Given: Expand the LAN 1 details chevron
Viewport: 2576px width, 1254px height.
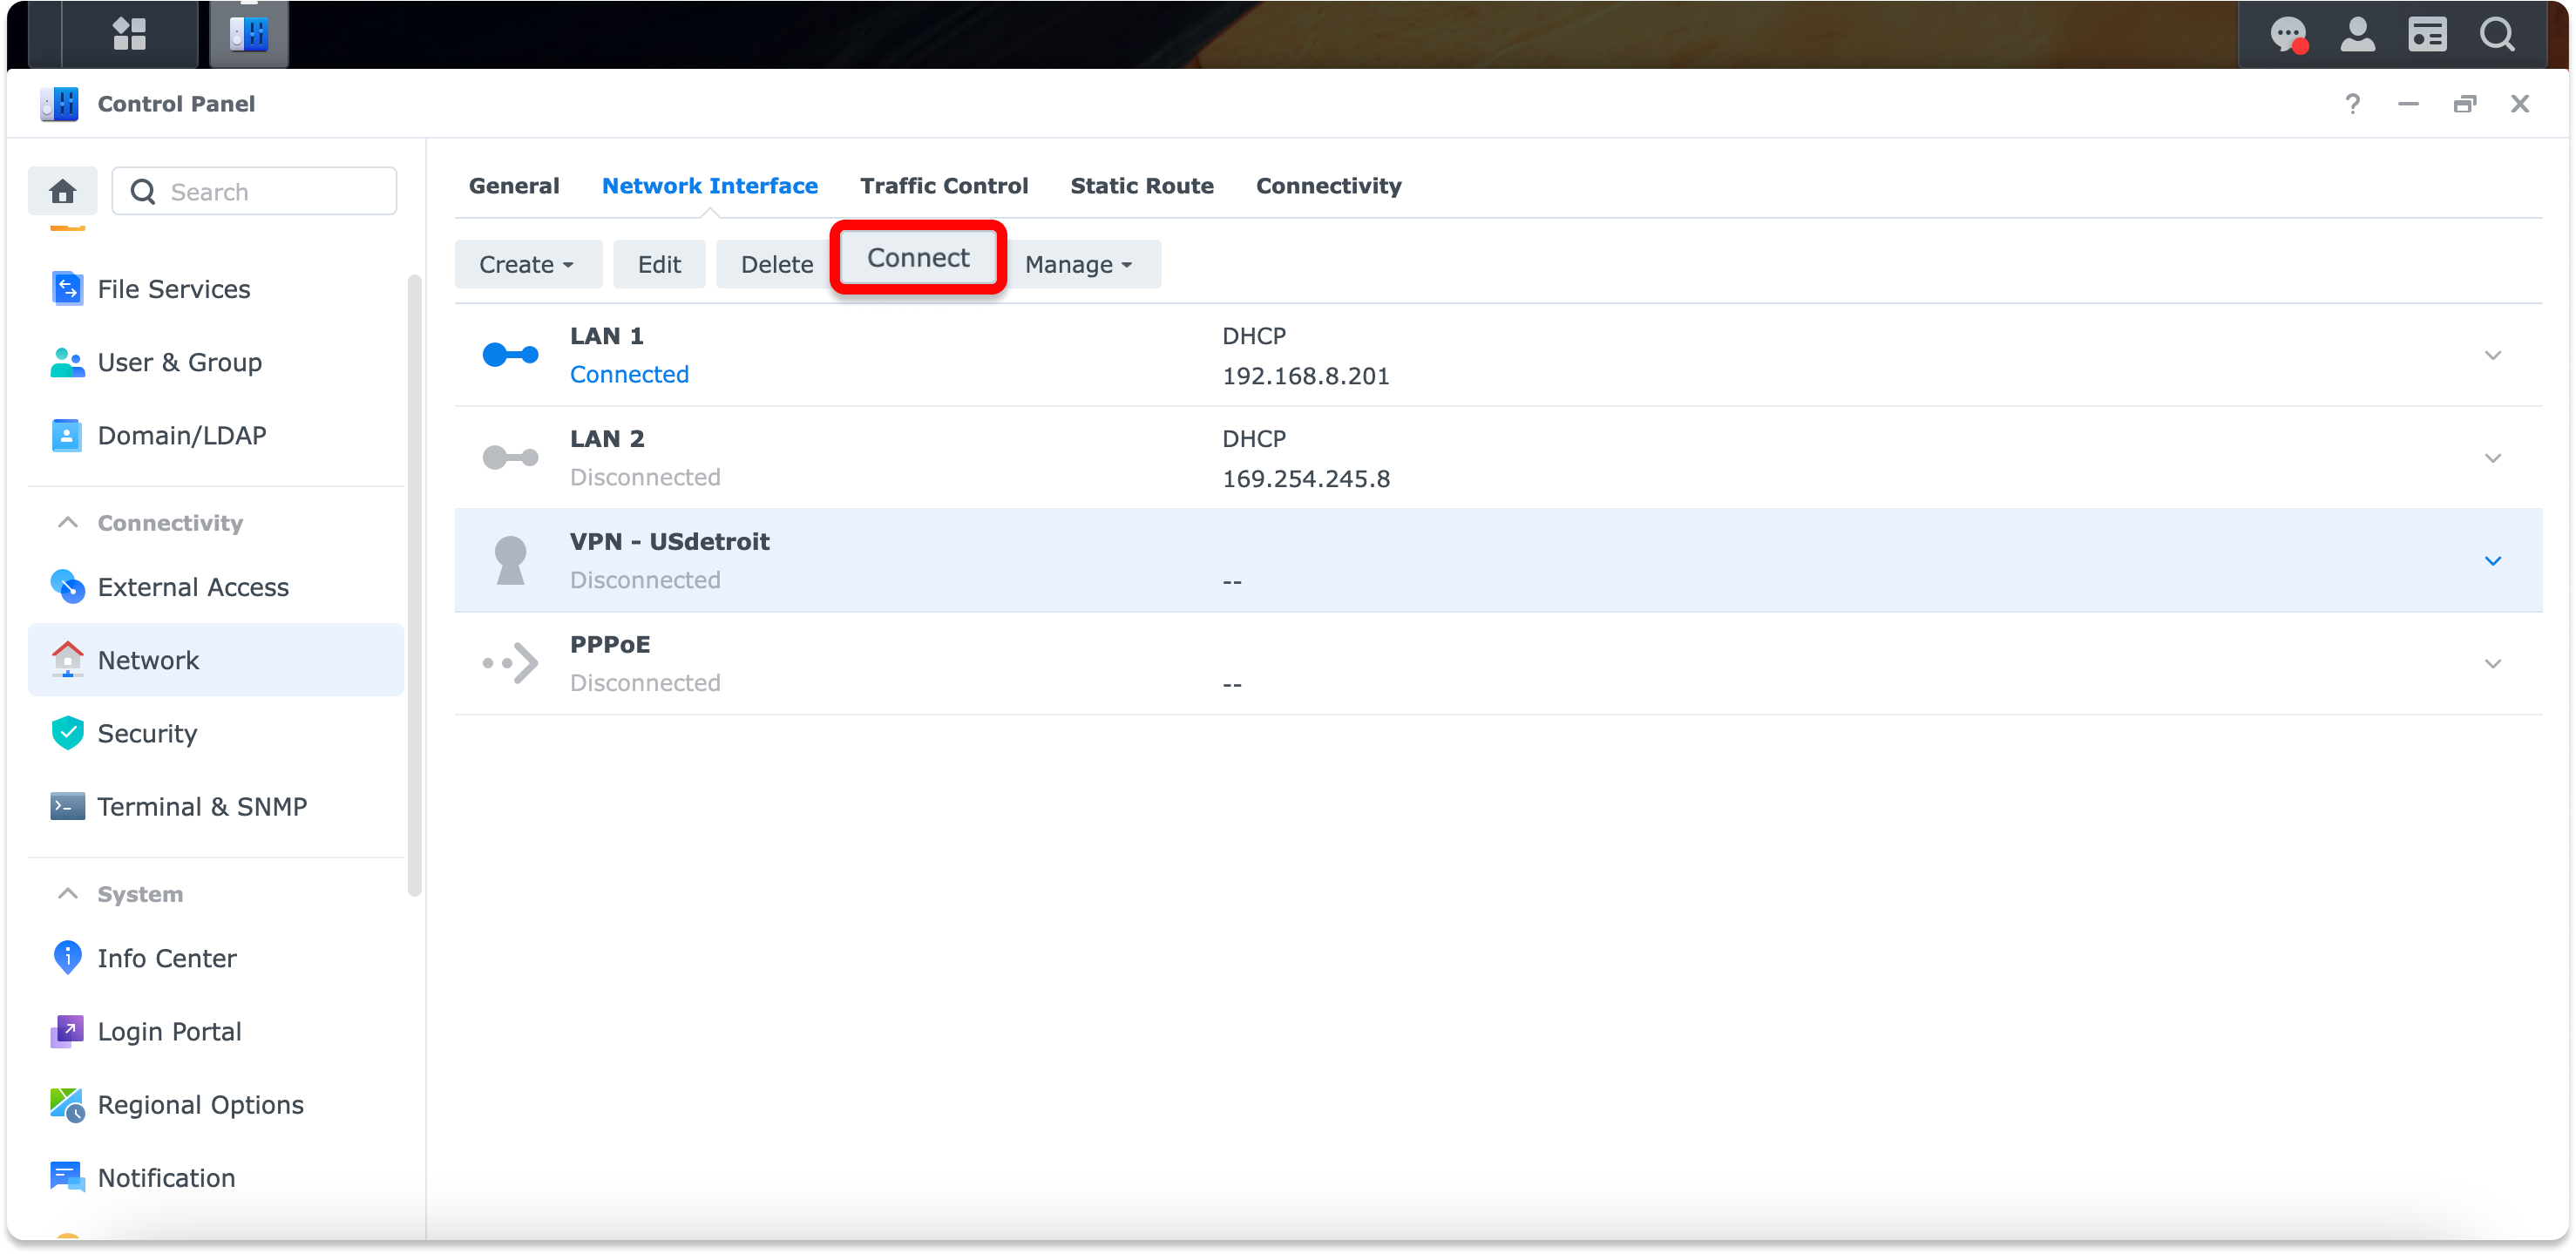Looking at the screenshot, I should [2492, 355].
